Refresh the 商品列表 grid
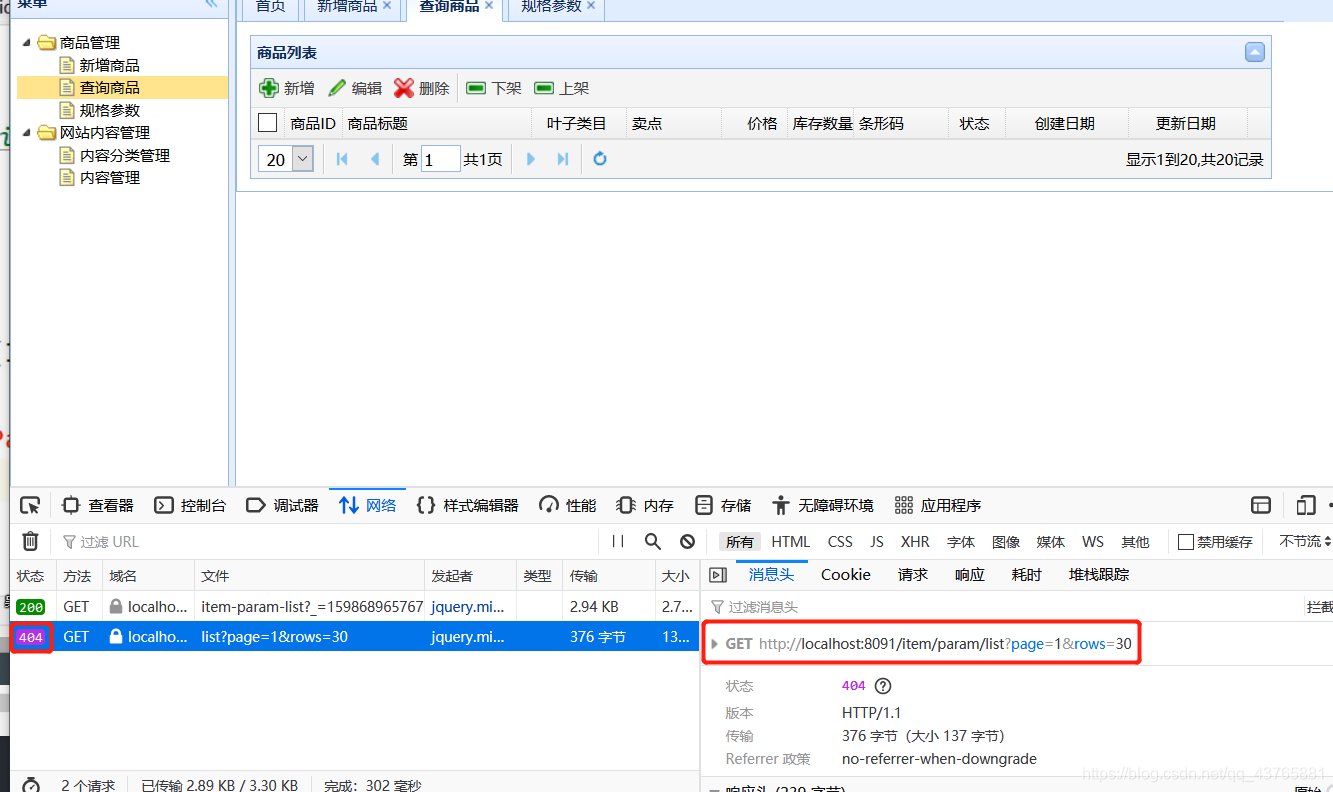Image resolution: width=1333 pixels, height=792 pixels. tap(600, 159)
